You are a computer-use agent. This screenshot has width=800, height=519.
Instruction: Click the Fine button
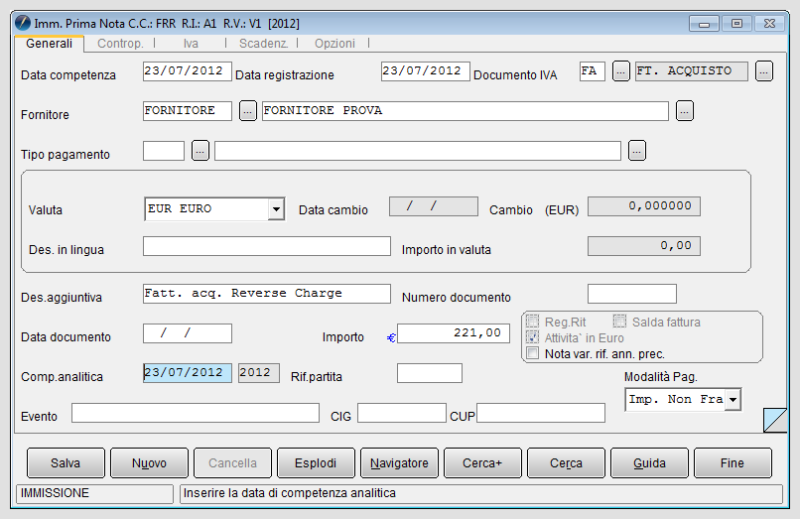click(x=733, y=463)
